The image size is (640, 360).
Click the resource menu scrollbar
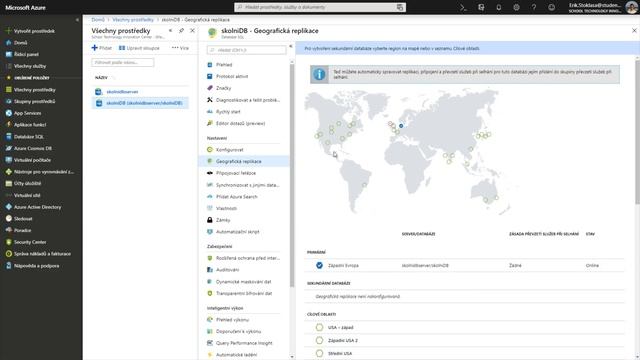(292, 176)
